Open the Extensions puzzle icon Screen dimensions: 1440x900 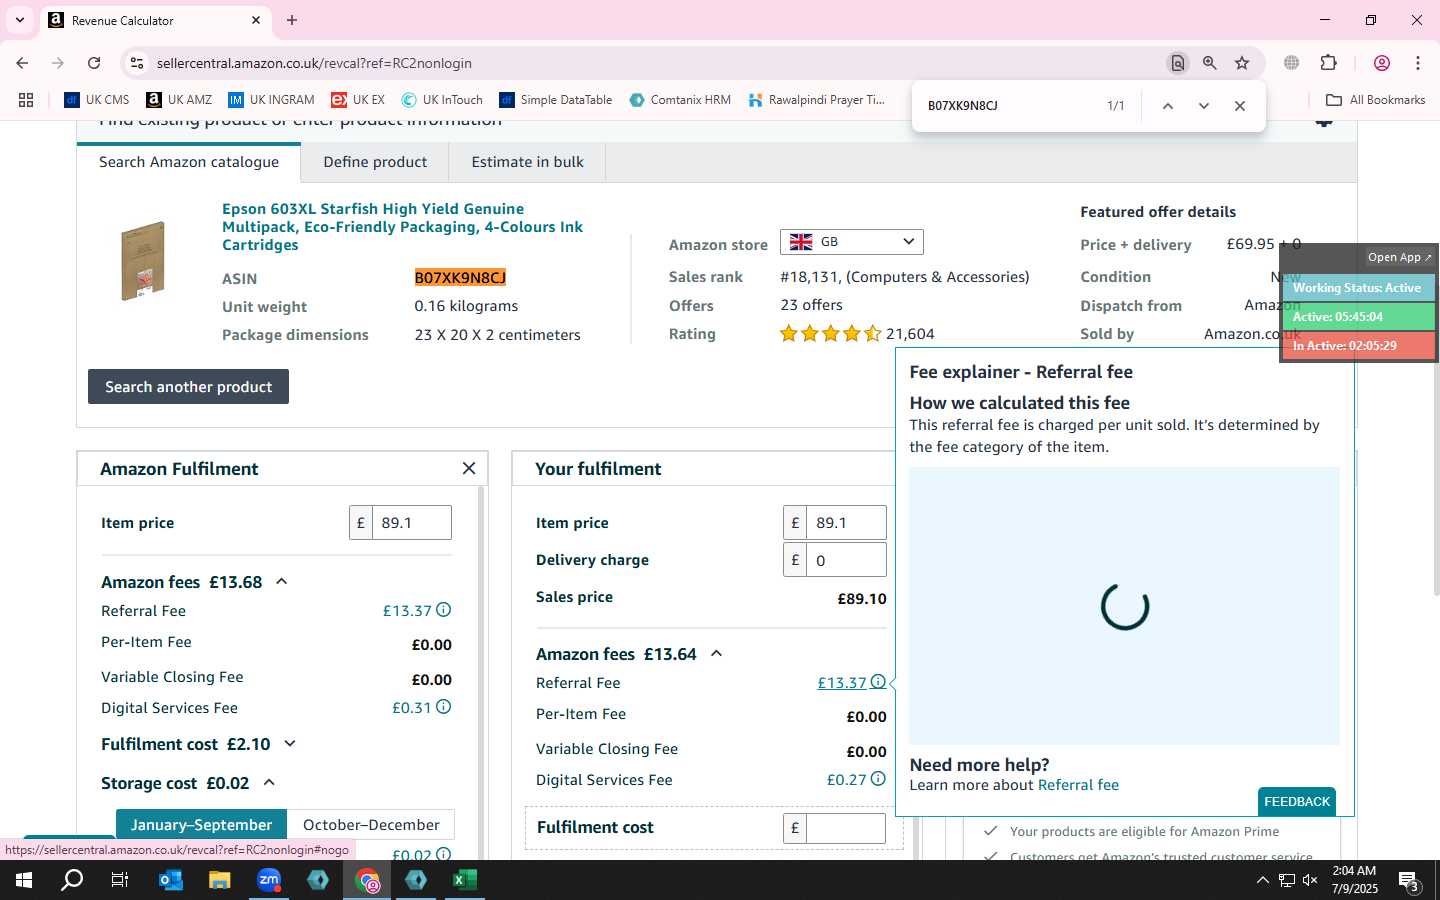(1329, 63)
